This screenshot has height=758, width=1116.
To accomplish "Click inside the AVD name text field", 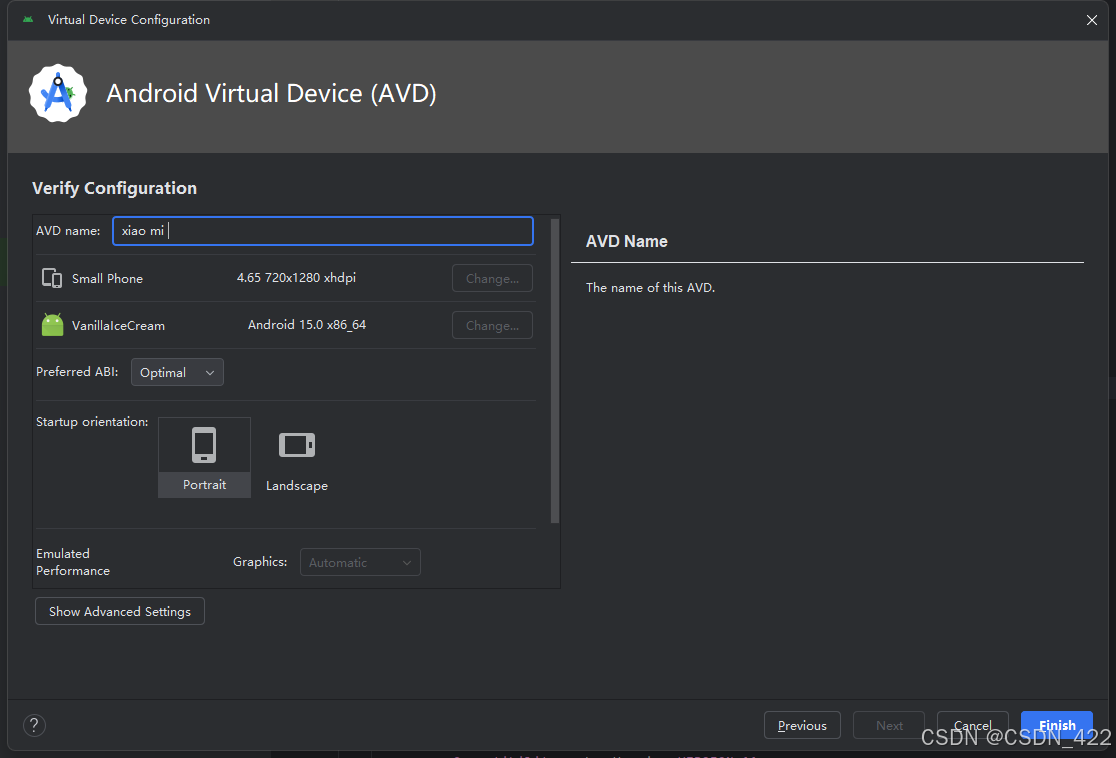I will (x=322, y=230).
